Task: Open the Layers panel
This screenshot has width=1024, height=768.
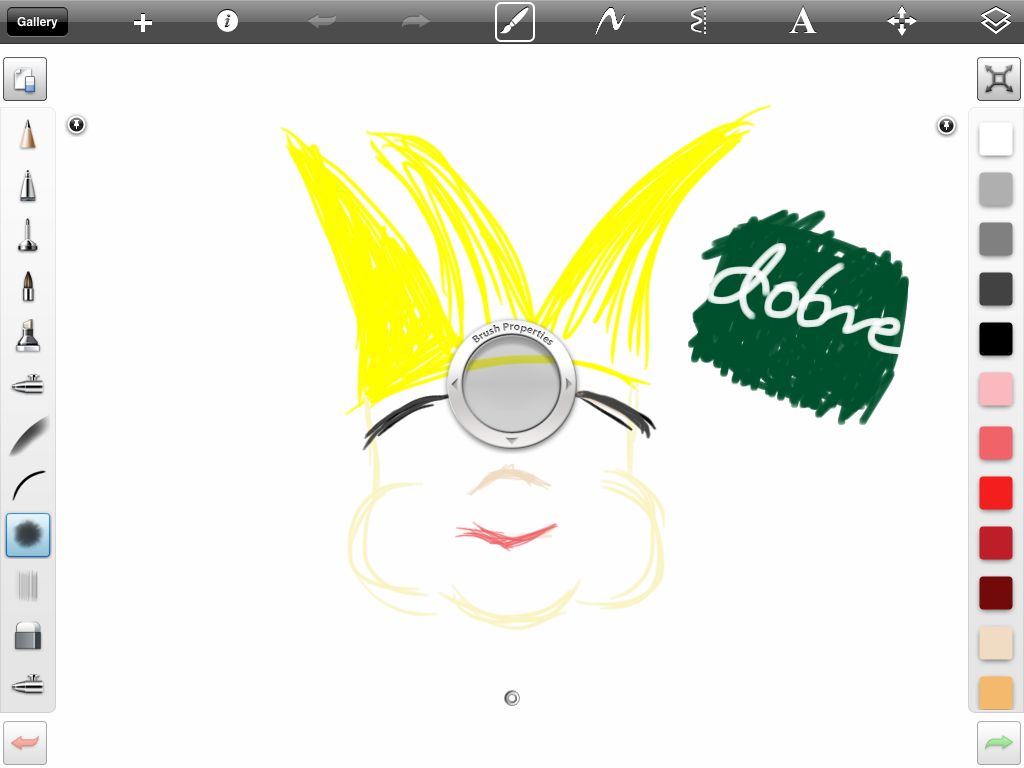Action: pyautogui.click(x=996, y=20)
